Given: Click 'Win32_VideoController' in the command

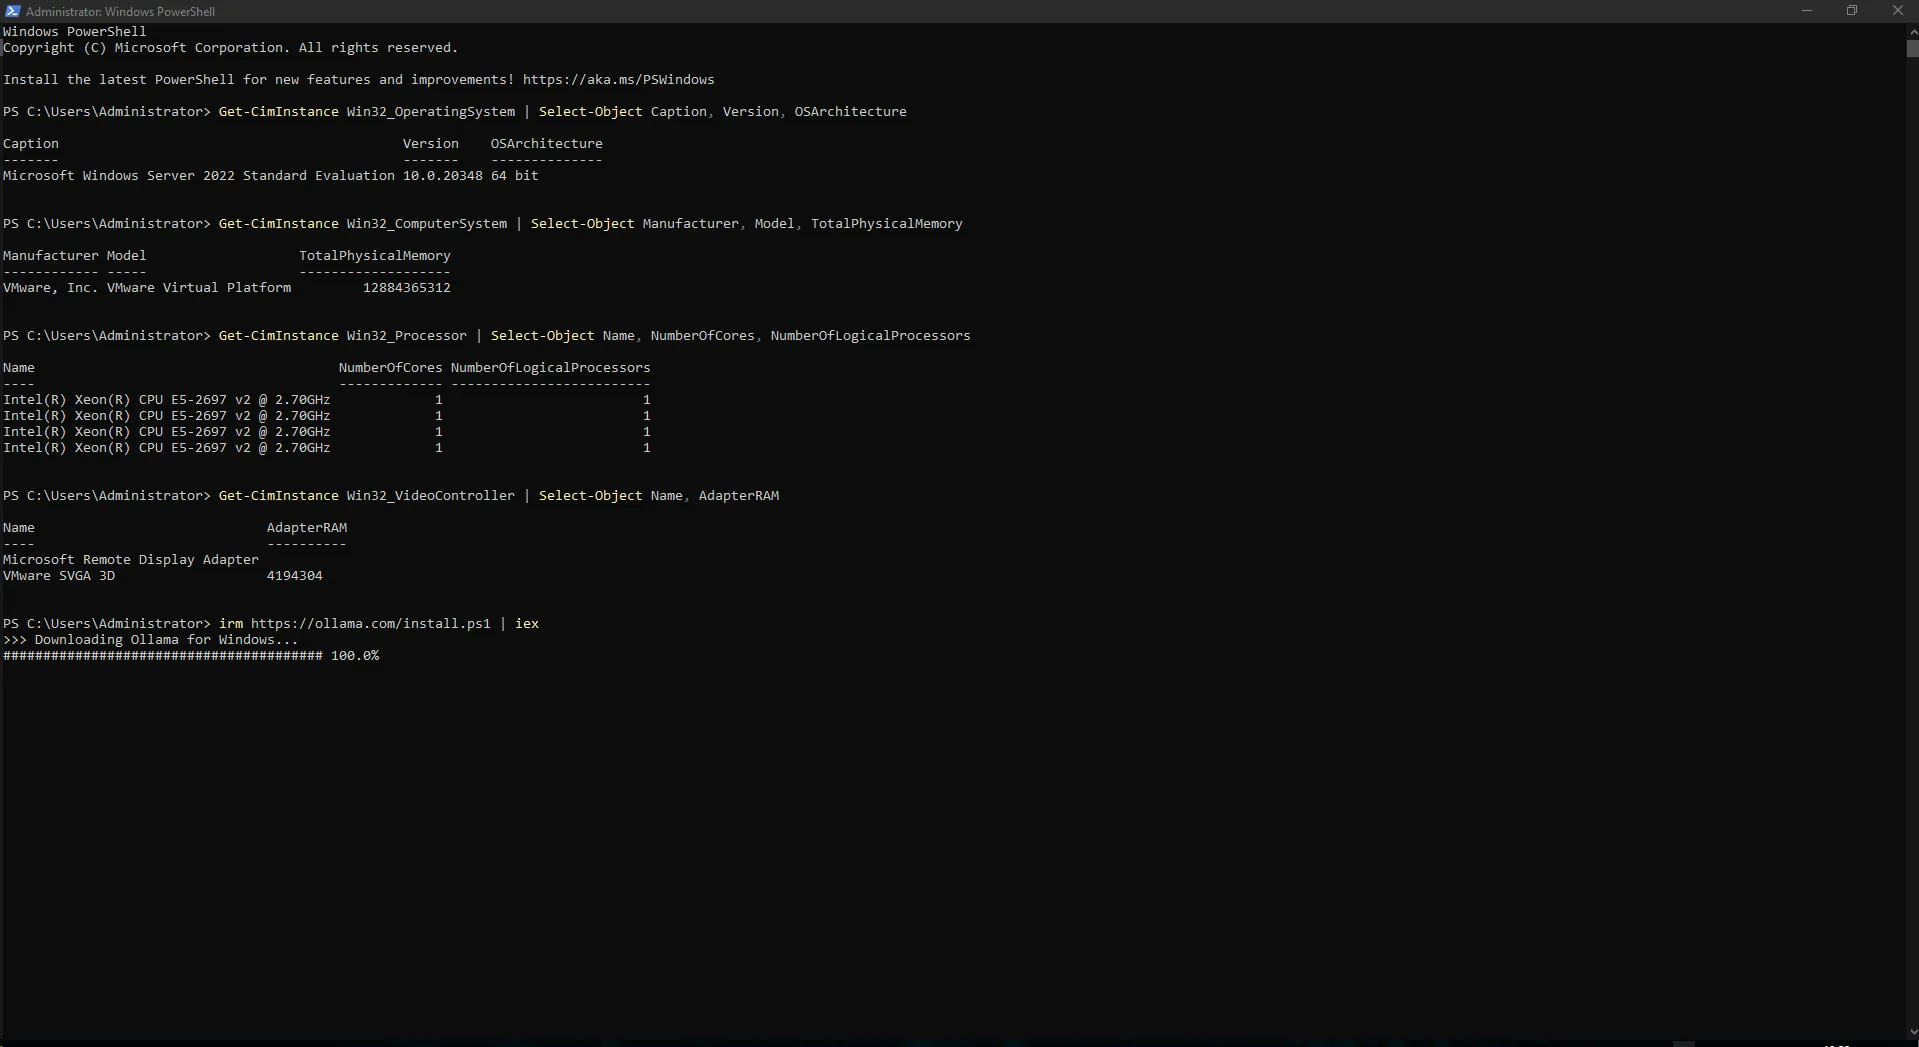Looking at the screenshot, I should [x=430, y=496].
